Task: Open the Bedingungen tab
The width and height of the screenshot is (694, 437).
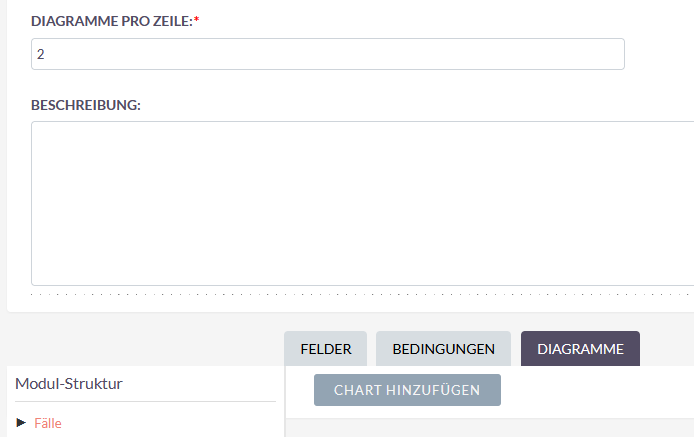Action: pos(443,349)
